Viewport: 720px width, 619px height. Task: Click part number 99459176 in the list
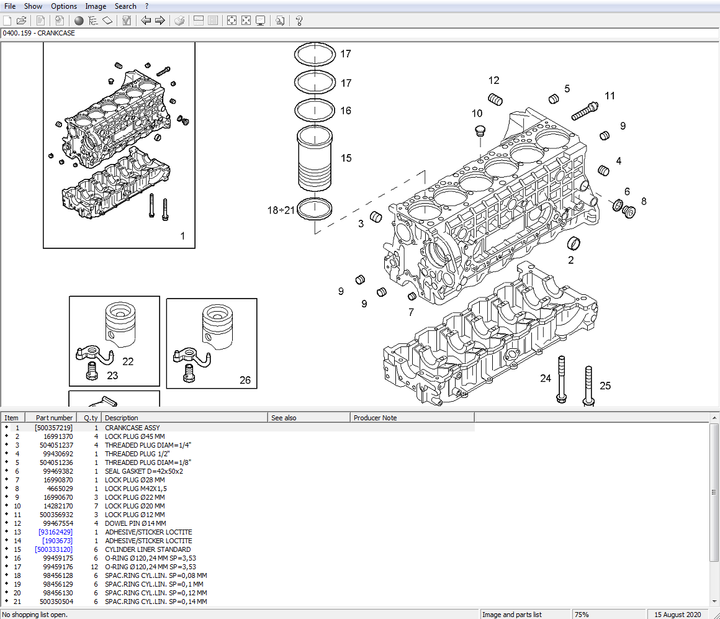(58, 567)
